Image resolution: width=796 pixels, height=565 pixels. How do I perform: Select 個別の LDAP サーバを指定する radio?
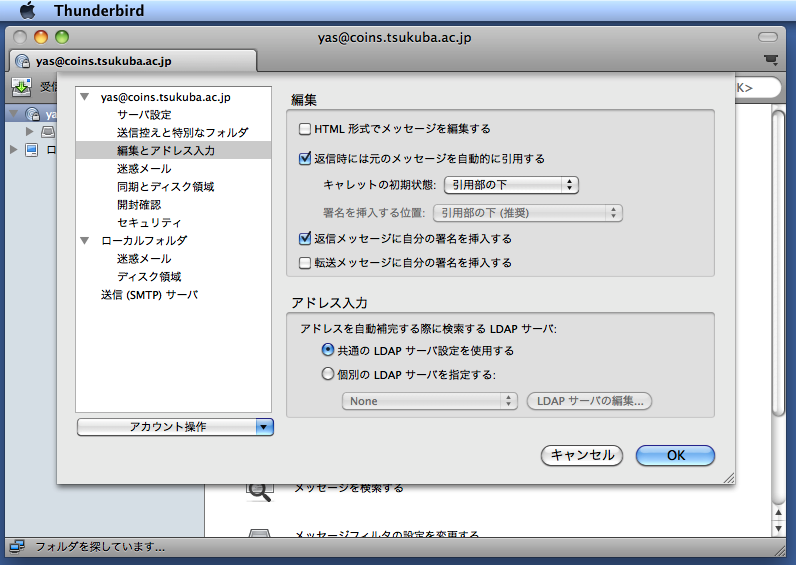tap(328, 374)
